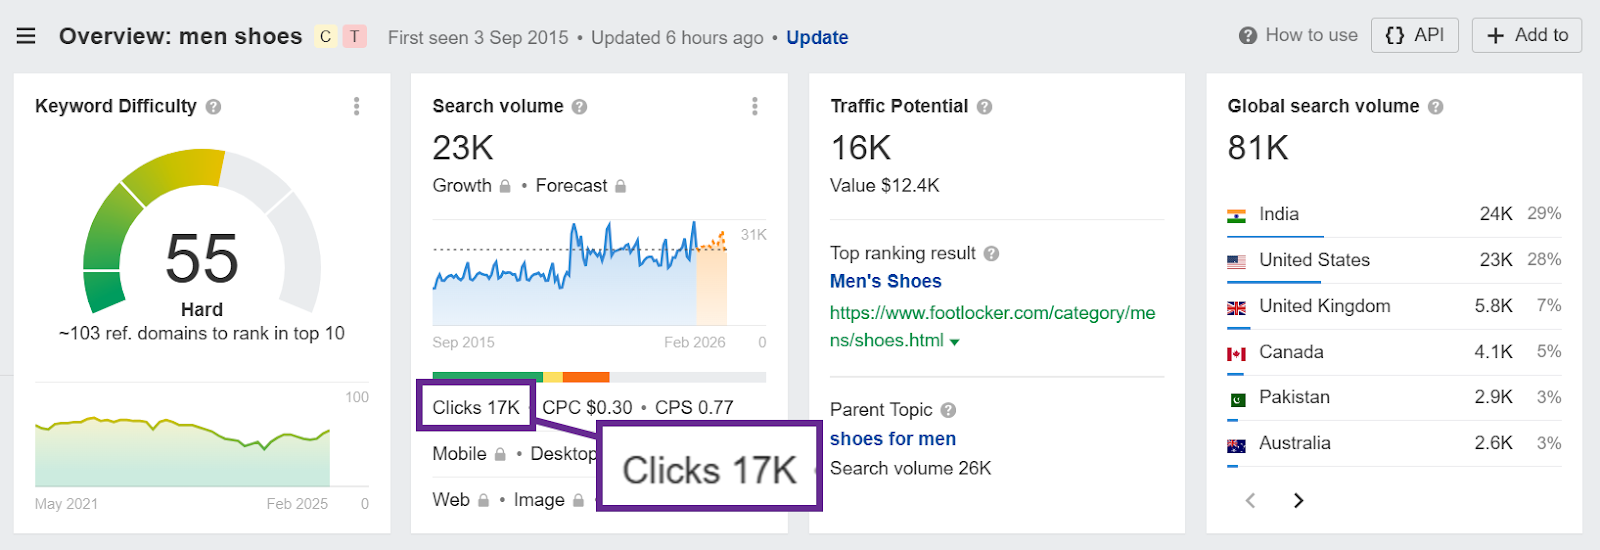The width and height of the screenshot is (1600, 550).
Task: Select the United Kingdom country row
Action: coord(1394,306)
